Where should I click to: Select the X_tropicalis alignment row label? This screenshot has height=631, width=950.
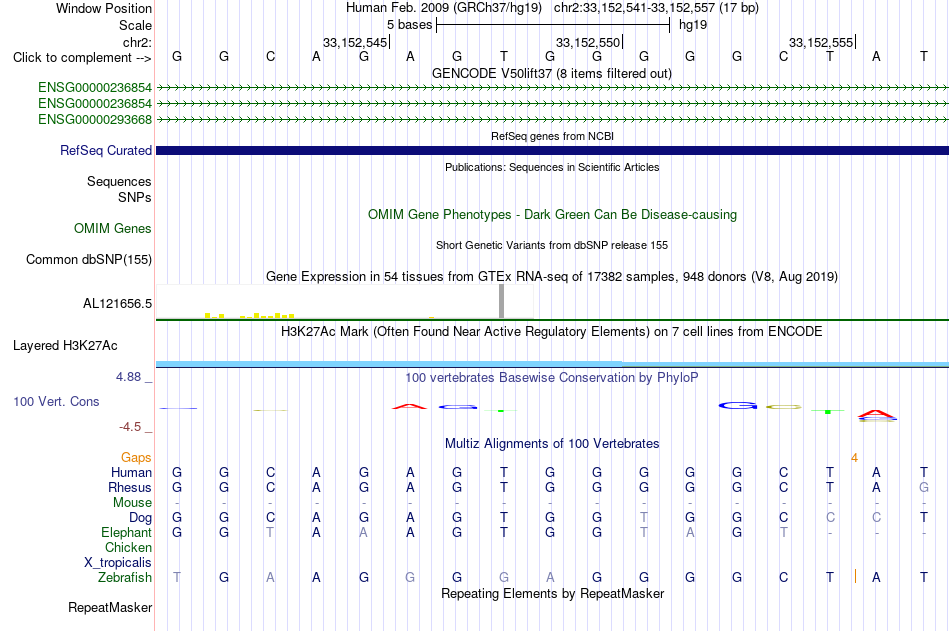click(118, 563)
